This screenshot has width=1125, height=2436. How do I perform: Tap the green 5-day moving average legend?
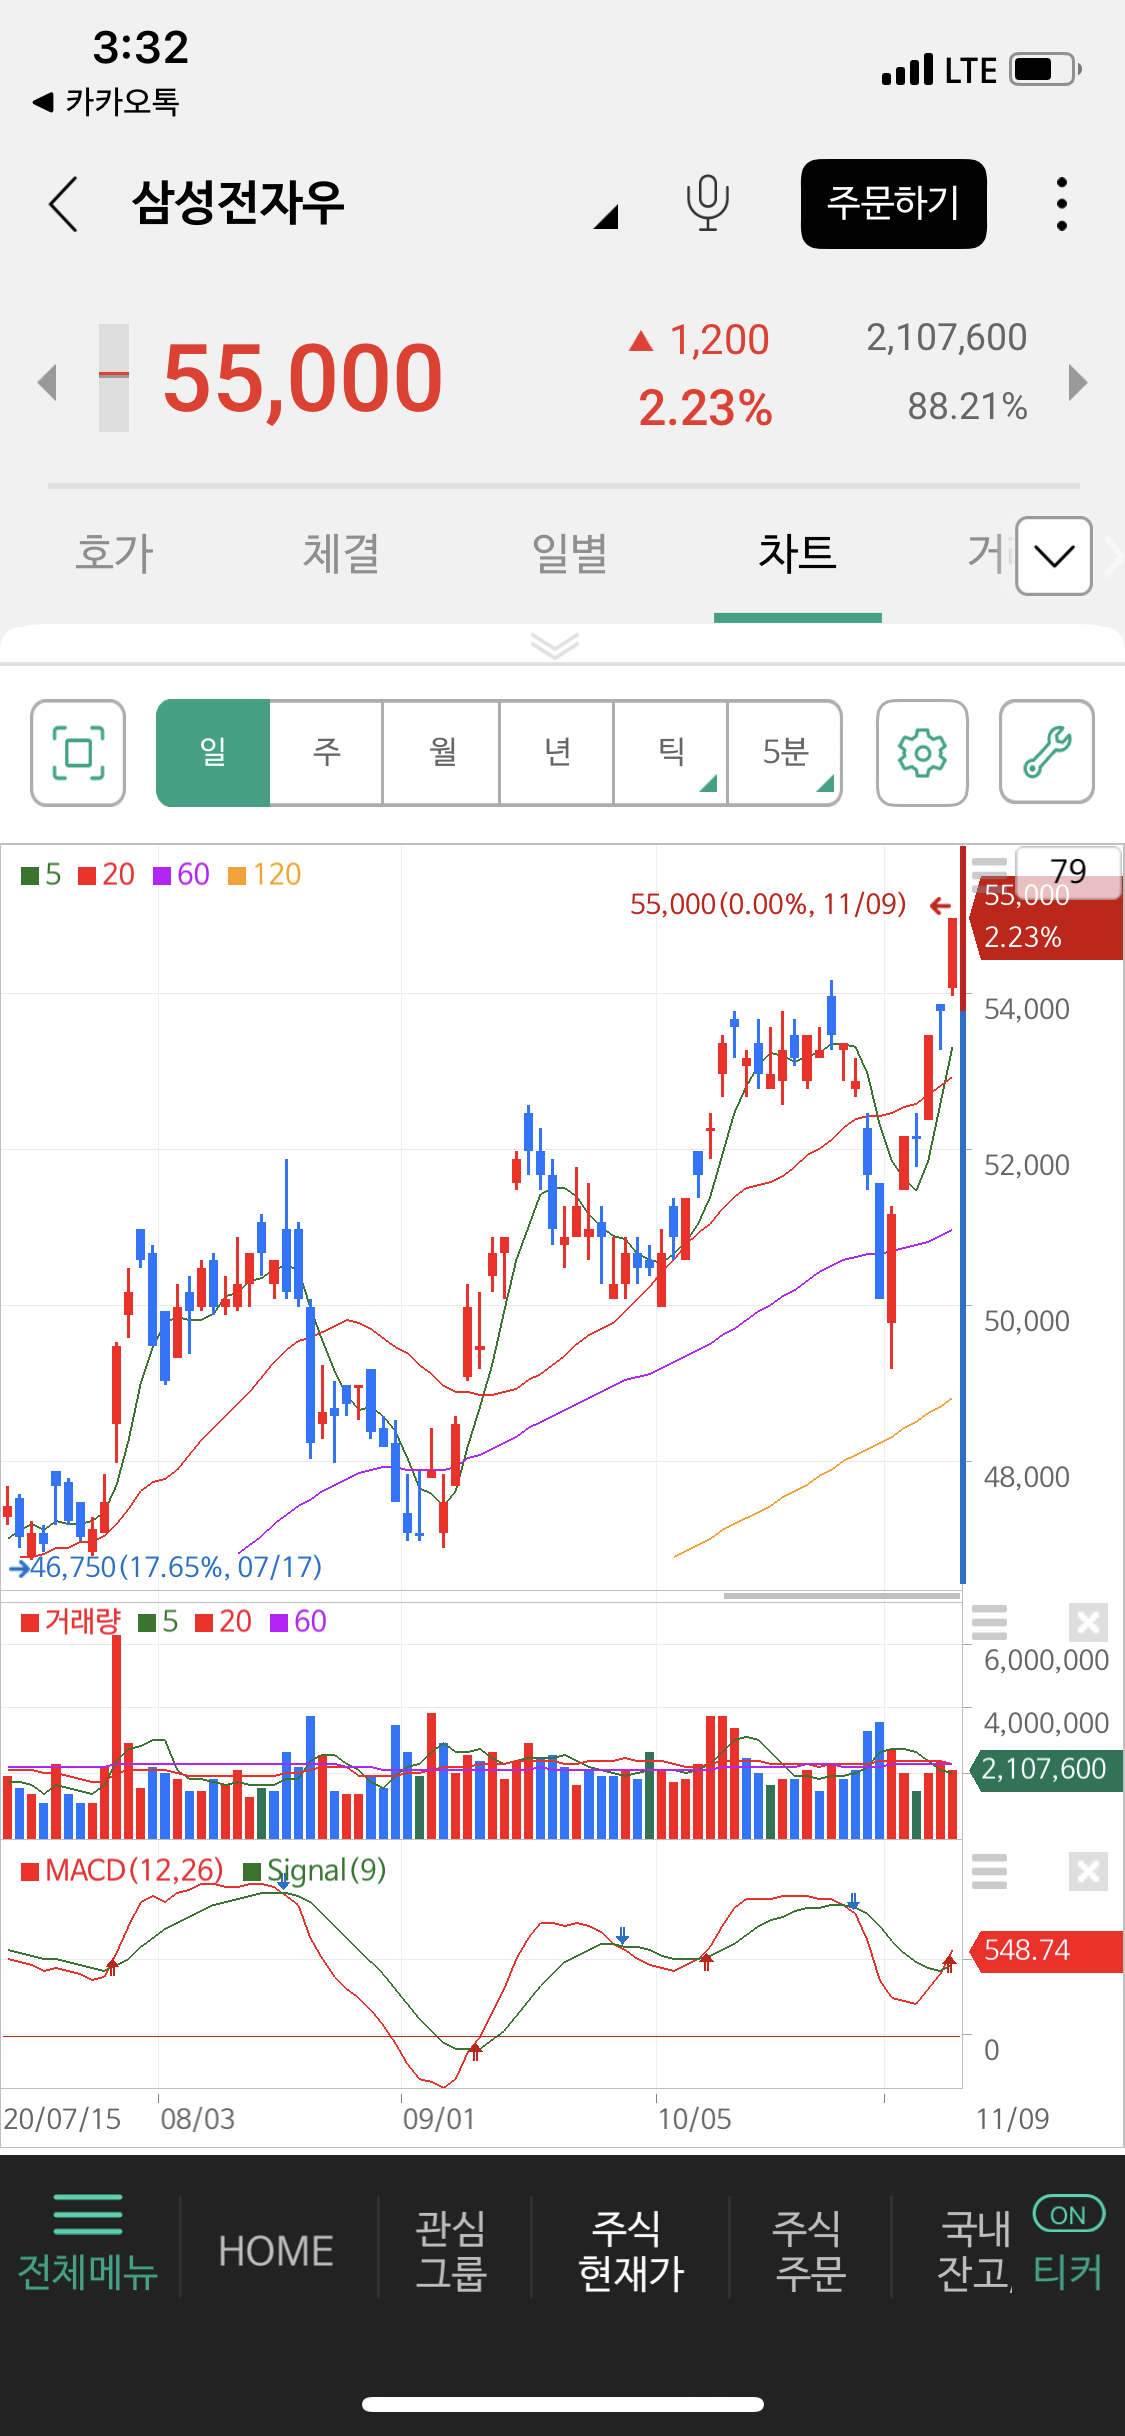point(41,875)
